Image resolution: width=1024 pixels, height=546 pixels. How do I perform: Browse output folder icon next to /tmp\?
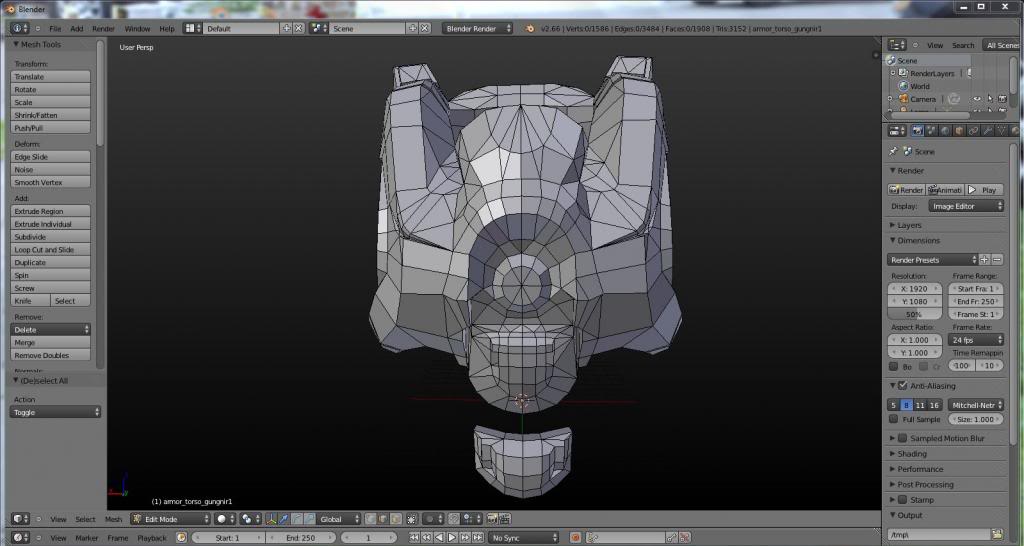(x=997, y=534)
